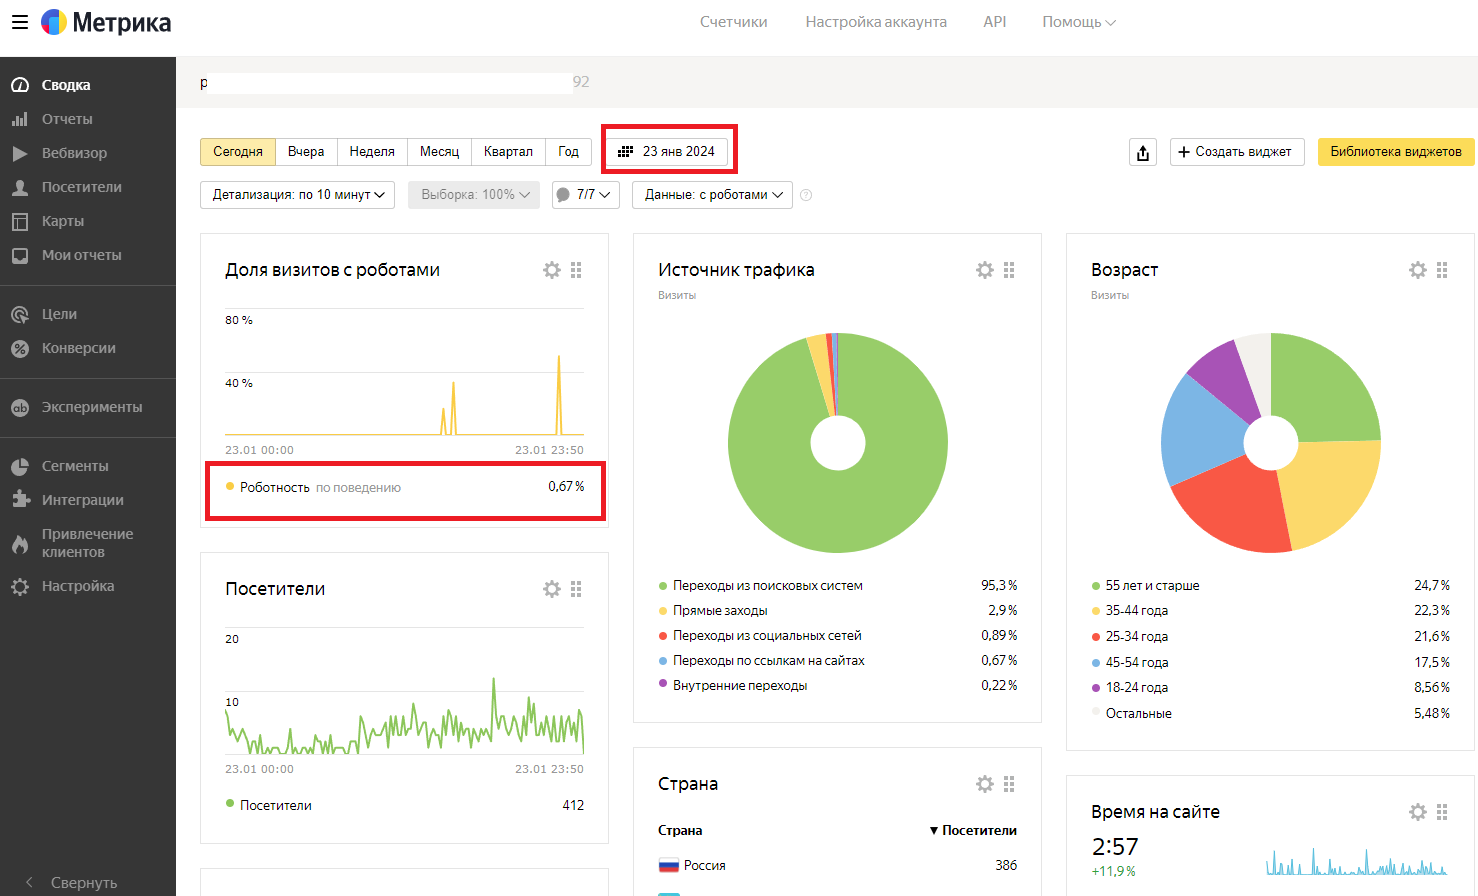This screenshot has width=1478, height=896.
Task: Click green dot of 55 лет и старше
Action: tap(1096, 586)
